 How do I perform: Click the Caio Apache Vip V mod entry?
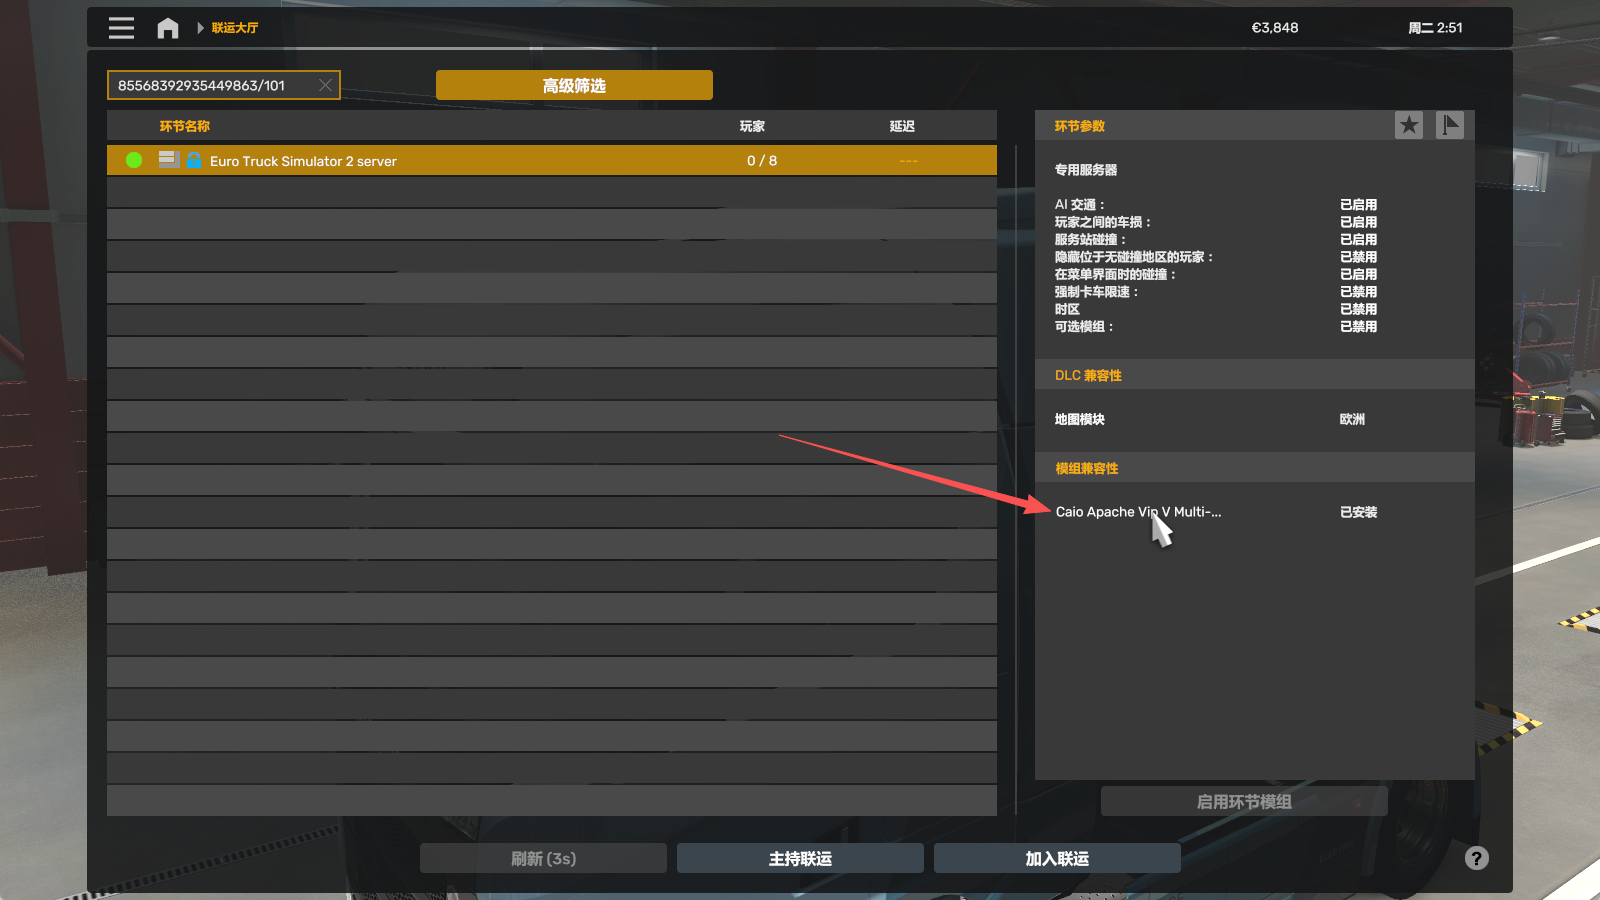click(x=1138, y=512)
